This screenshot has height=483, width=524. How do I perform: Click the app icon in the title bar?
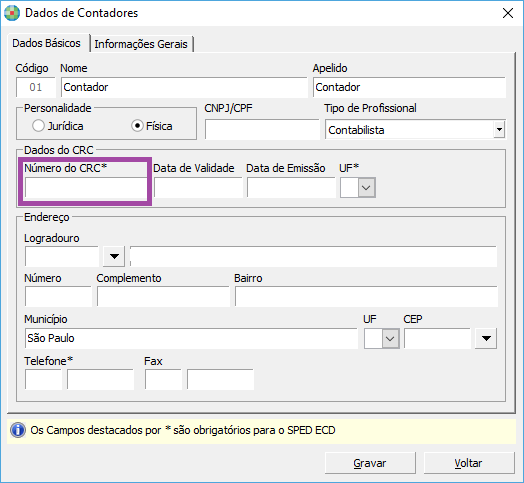click(12, 13)
